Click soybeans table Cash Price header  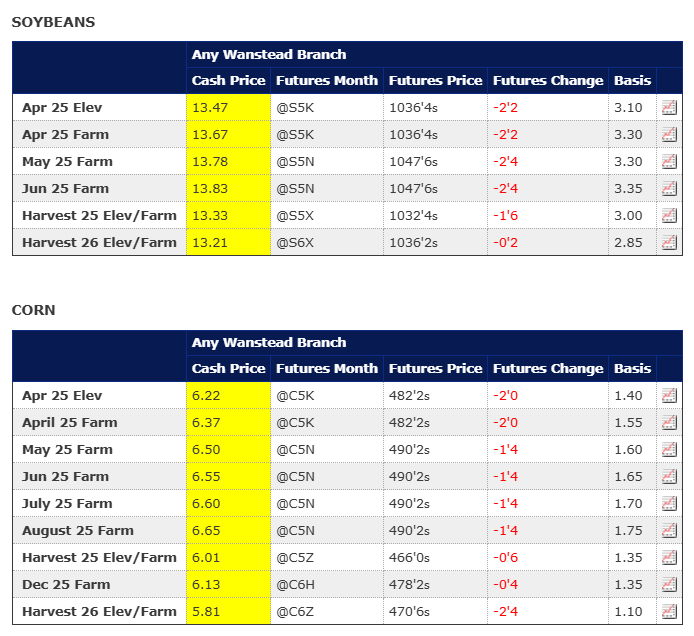click(228, 81)
